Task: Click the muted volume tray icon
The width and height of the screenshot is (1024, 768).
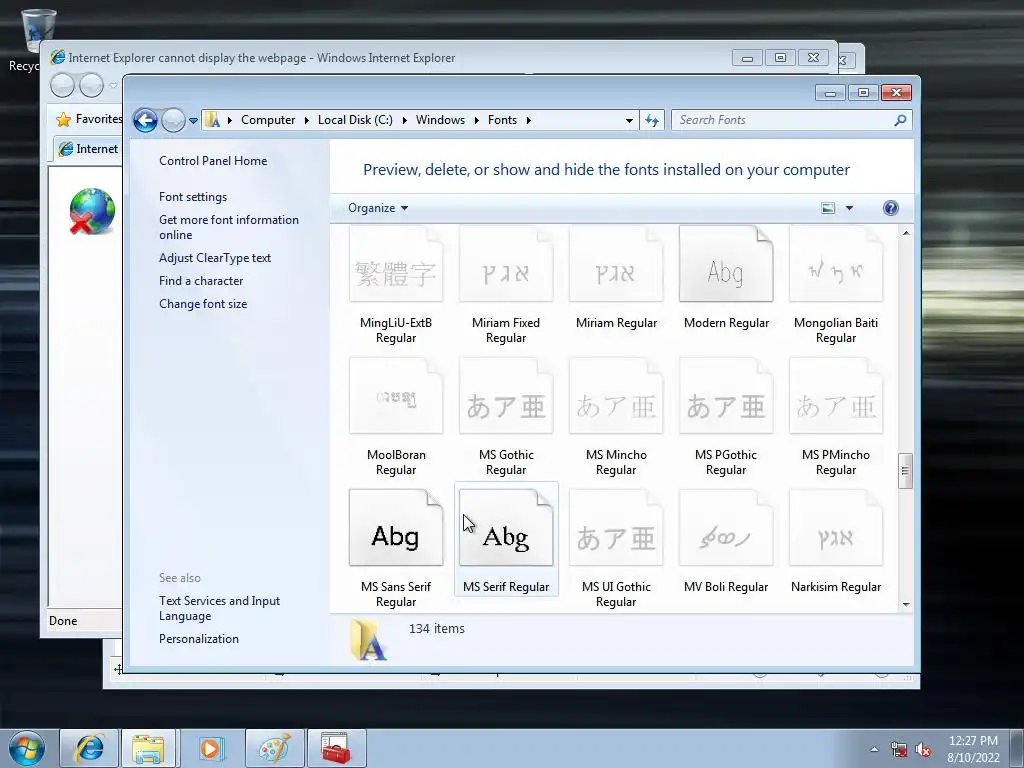Action: 923,750
